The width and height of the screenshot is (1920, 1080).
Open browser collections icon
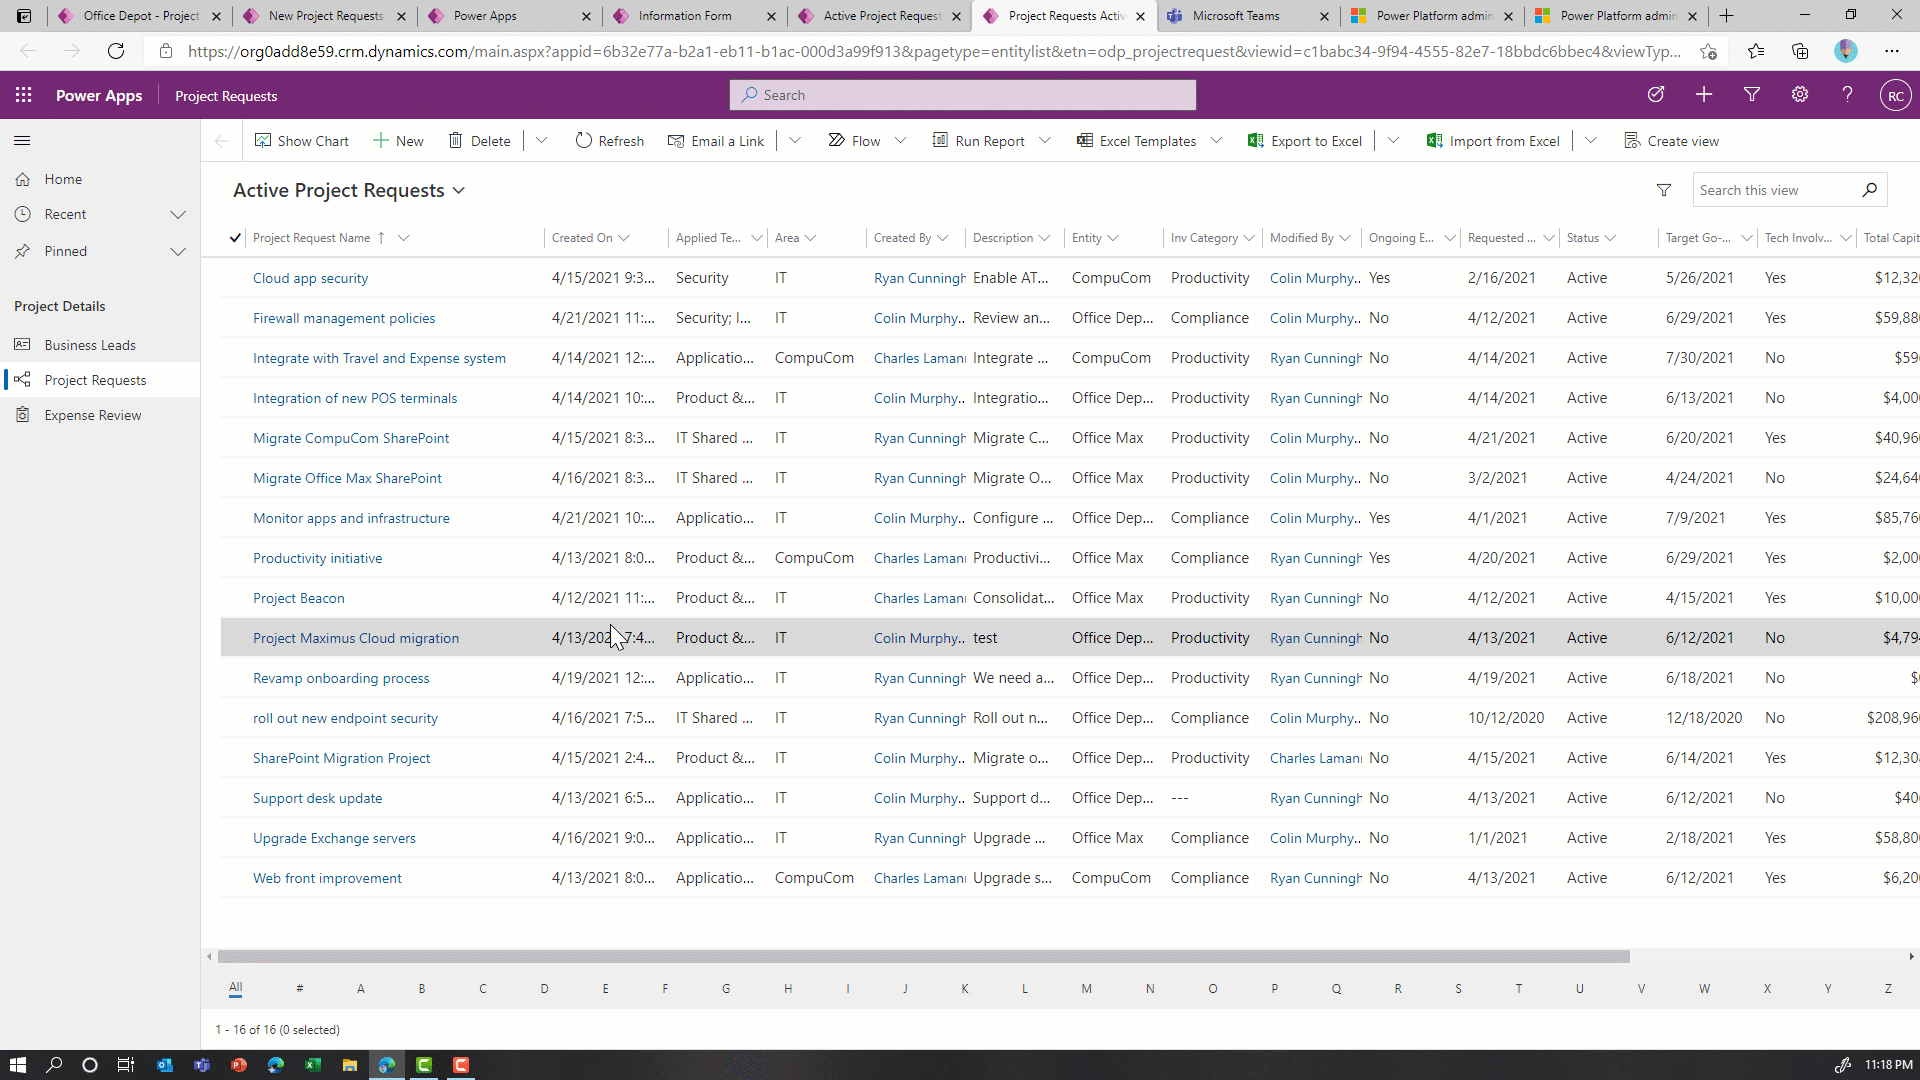pos(1800,51)
